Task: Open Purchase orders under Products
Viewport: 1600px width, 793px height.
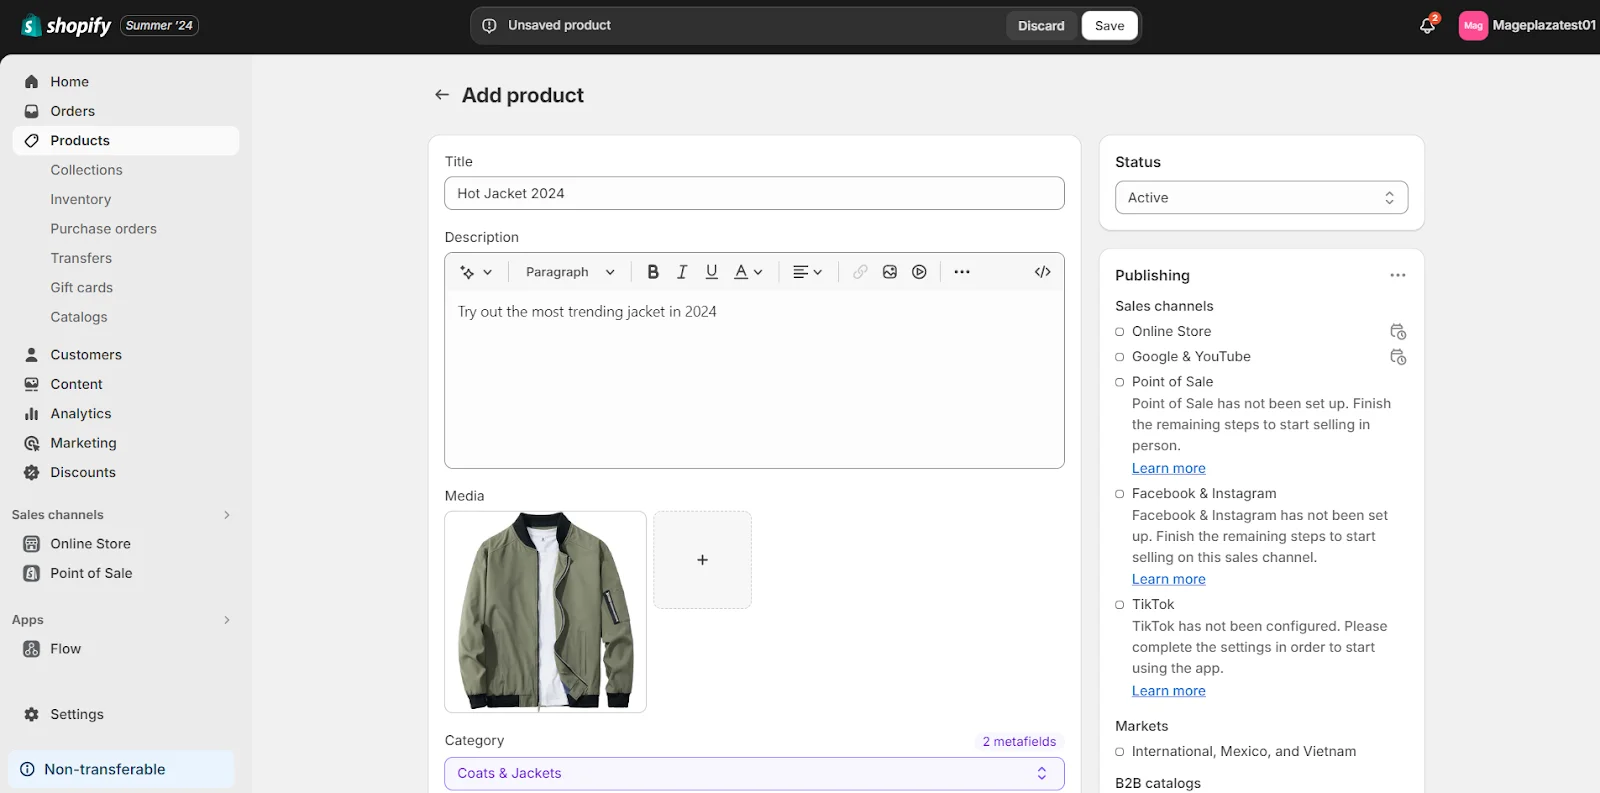Action: [104, 229]
